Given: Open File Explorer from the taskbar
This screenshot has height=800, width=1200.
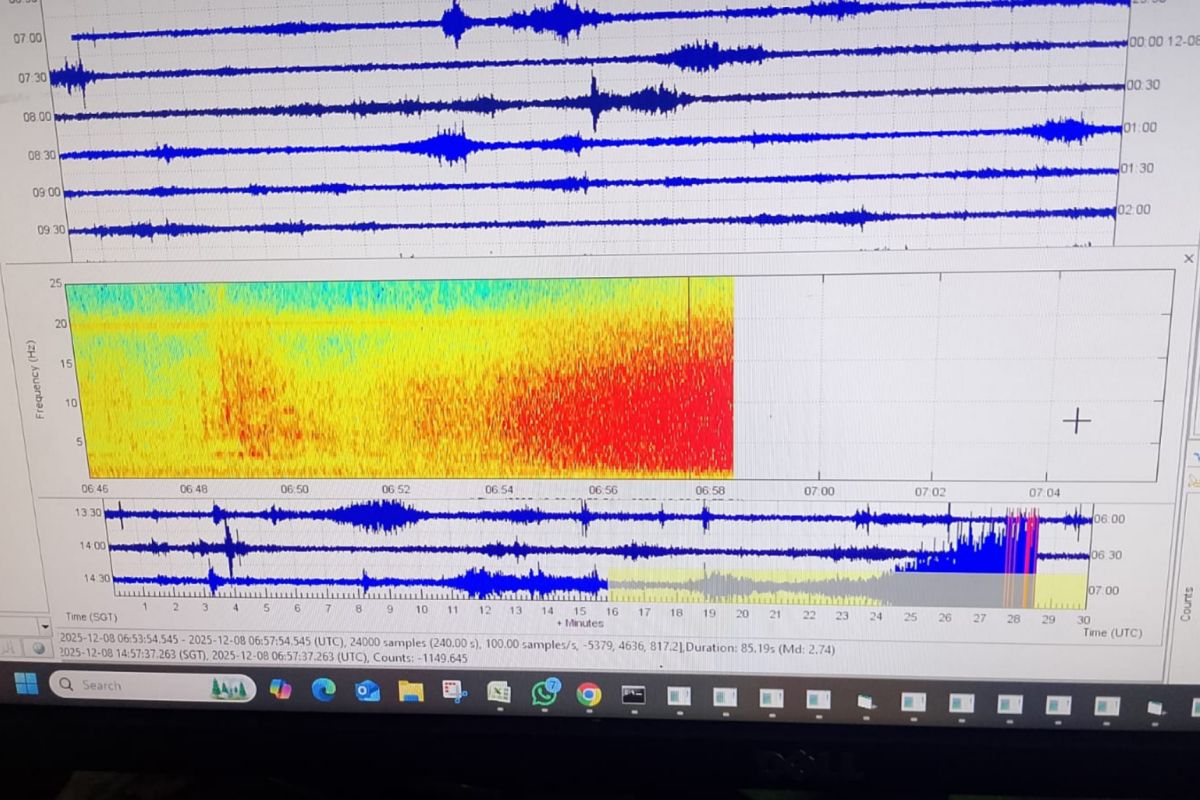Looking at the screenshot, I should tap(410, 691).
